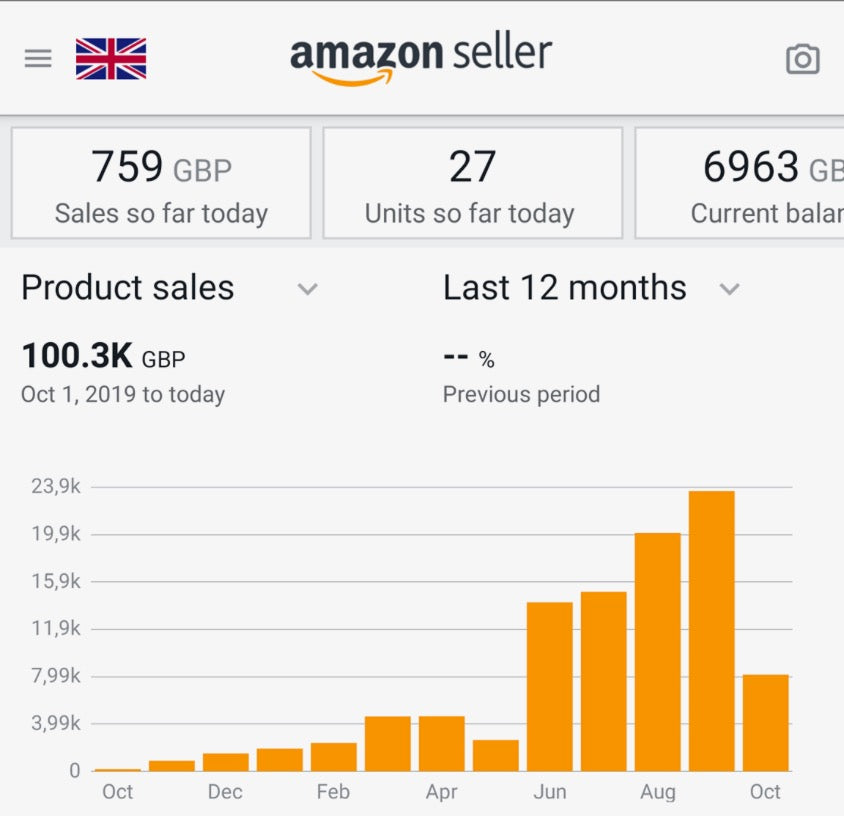Select the July sales bar
844x816 pixels.
point(604,681)
